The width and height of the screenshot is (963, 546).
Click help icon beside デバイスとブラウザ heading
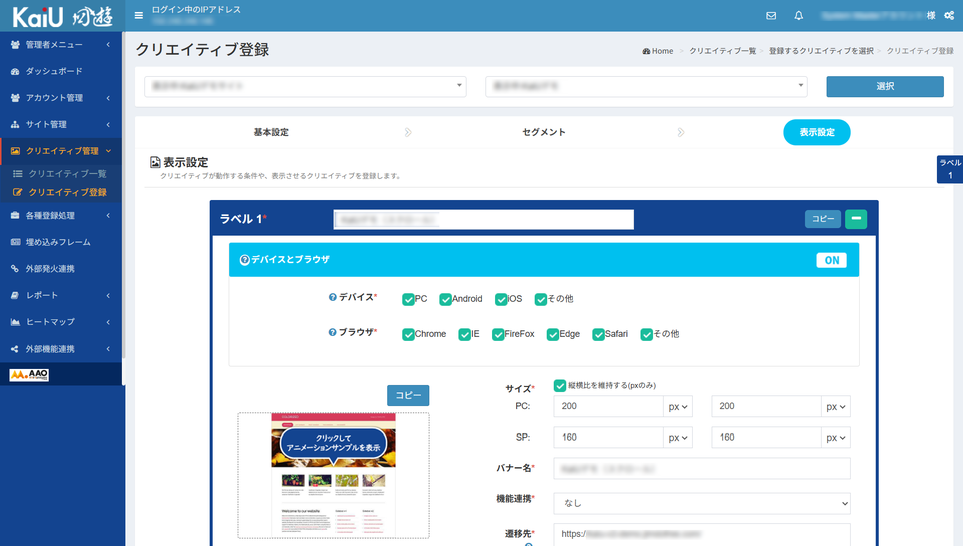click(244, 260)
